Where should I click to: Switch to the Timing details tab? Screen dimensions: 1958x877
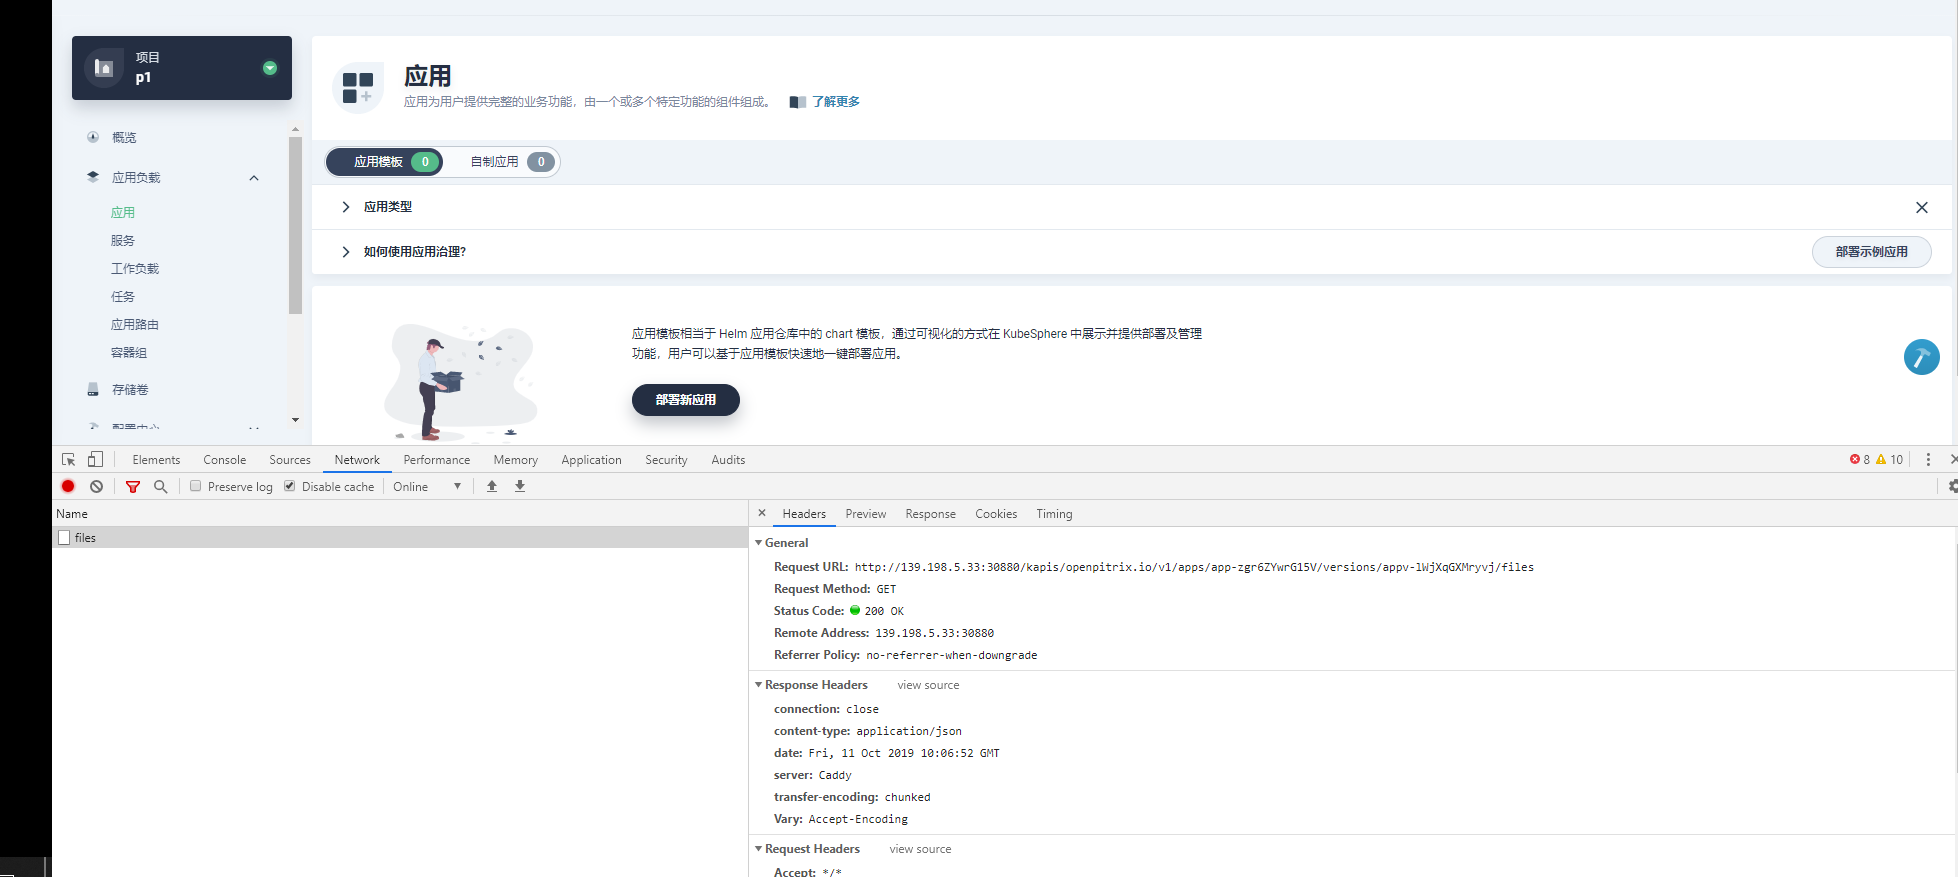[1054, 514]
